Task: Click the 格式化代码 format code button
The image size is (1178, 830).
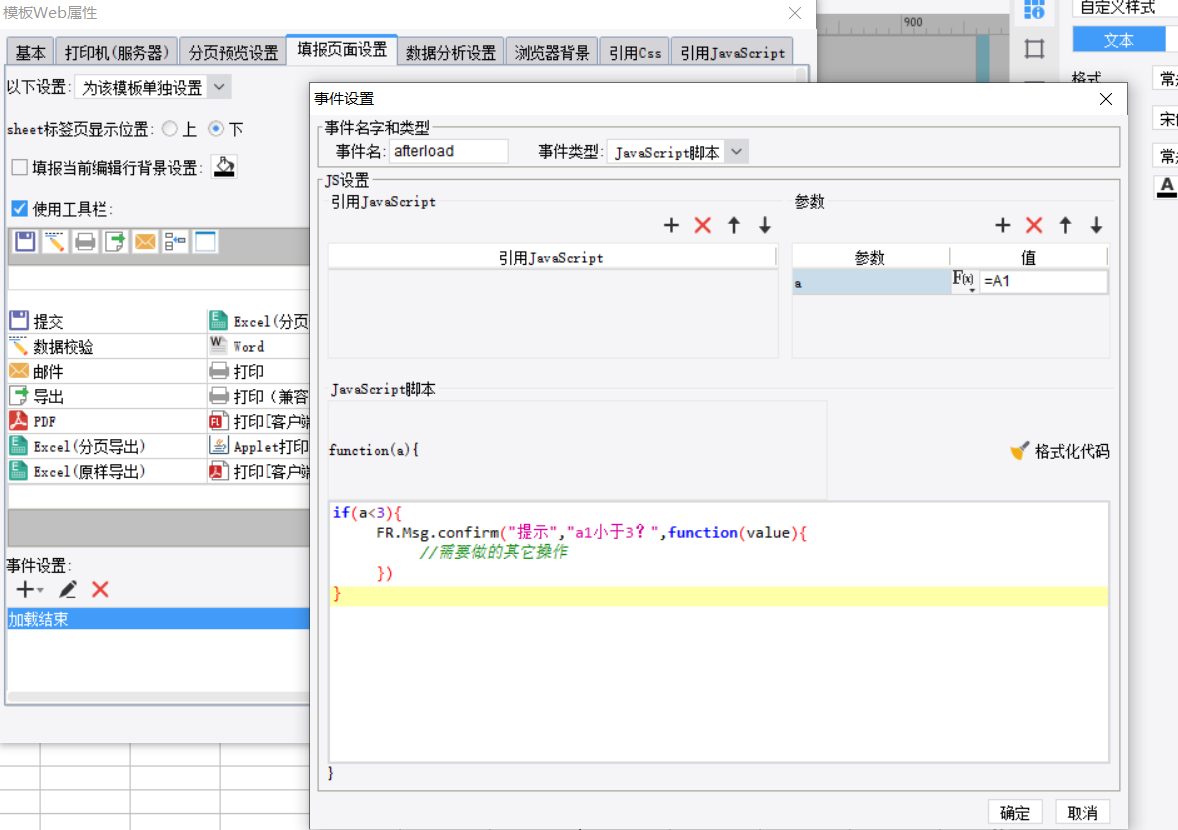Action: [x=1059, y=451]
